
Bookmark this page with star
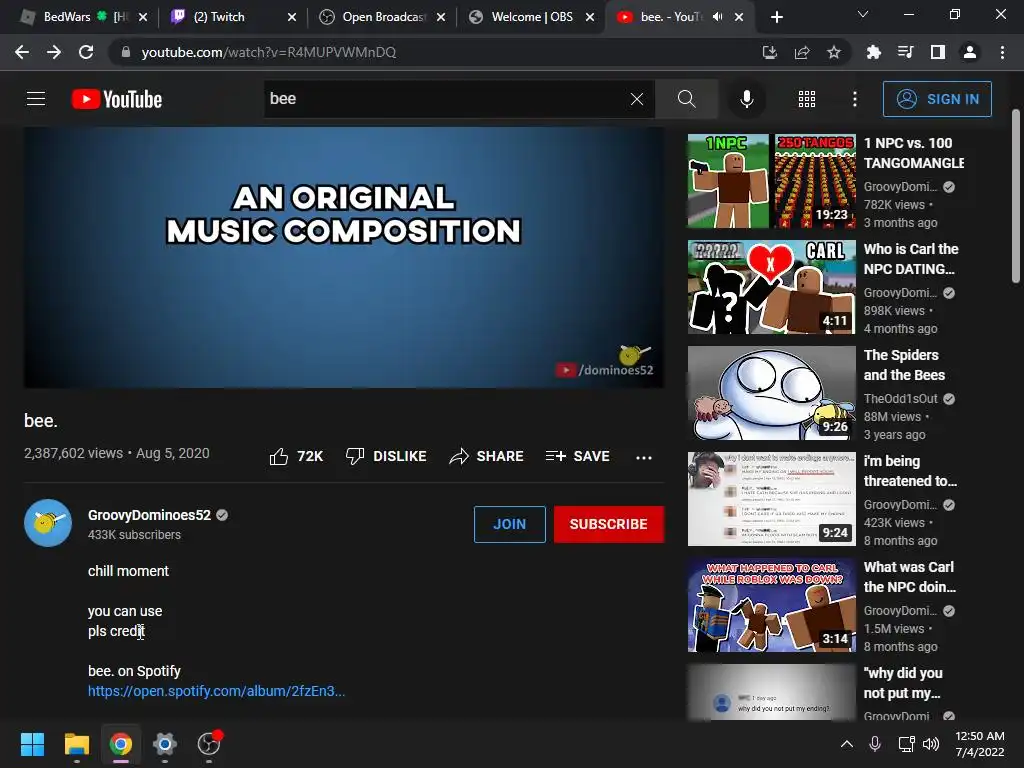[833, 52]
